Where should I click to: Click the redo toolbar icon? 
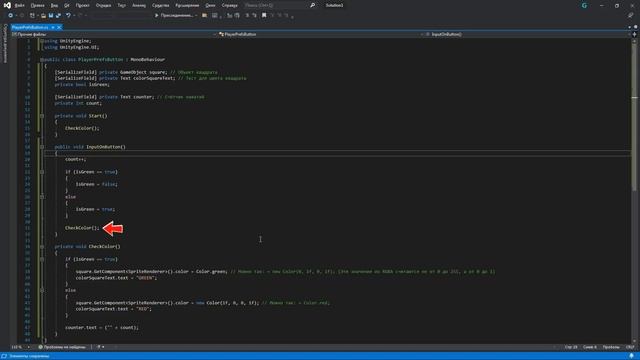80,16
